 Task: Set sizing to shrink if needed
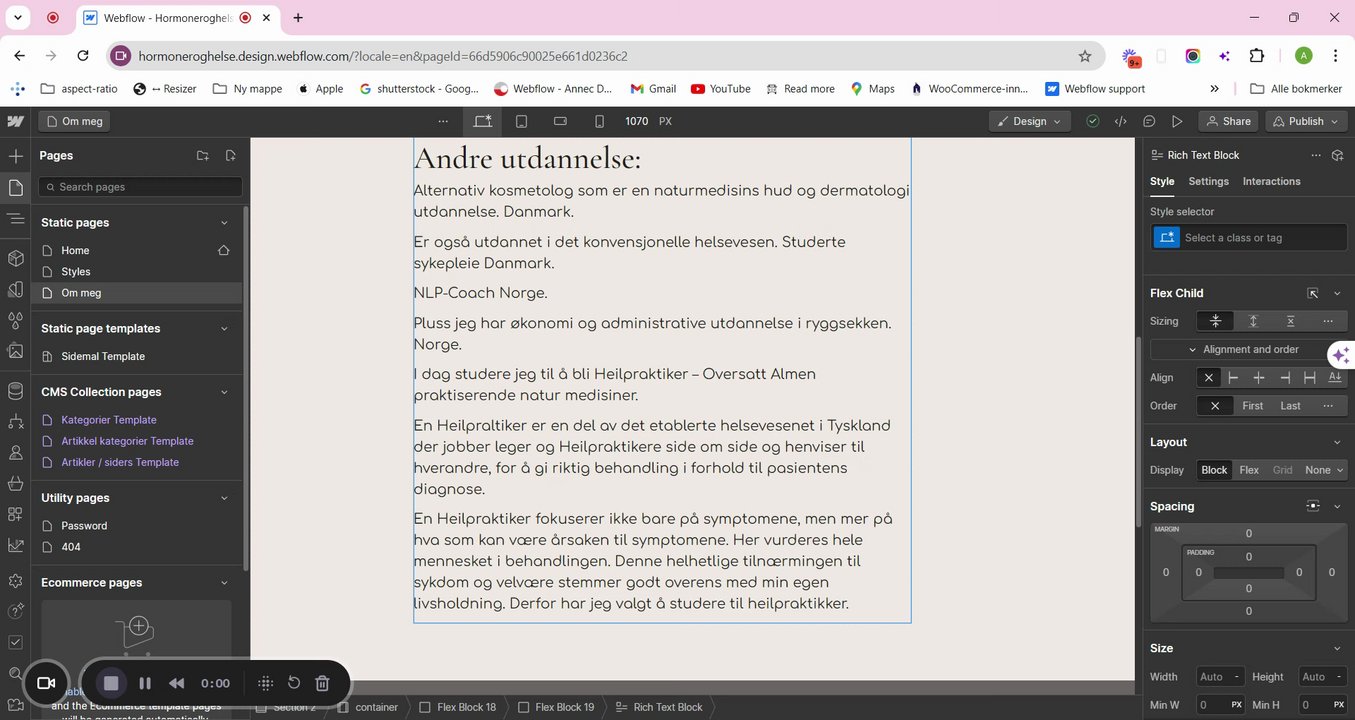point(1216,321)
